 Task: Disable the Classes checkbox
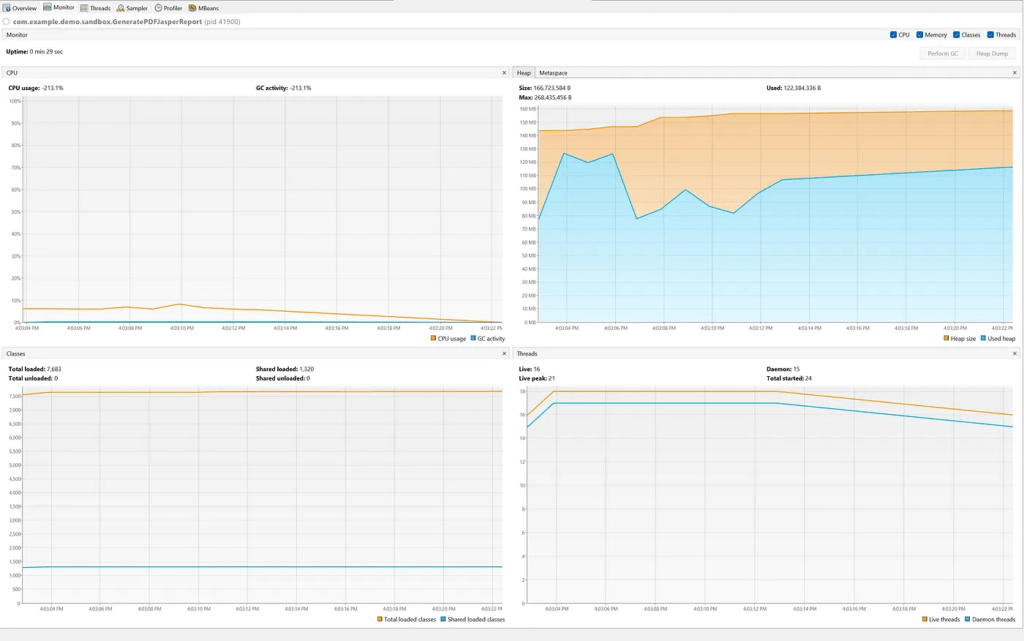point(956,35)
